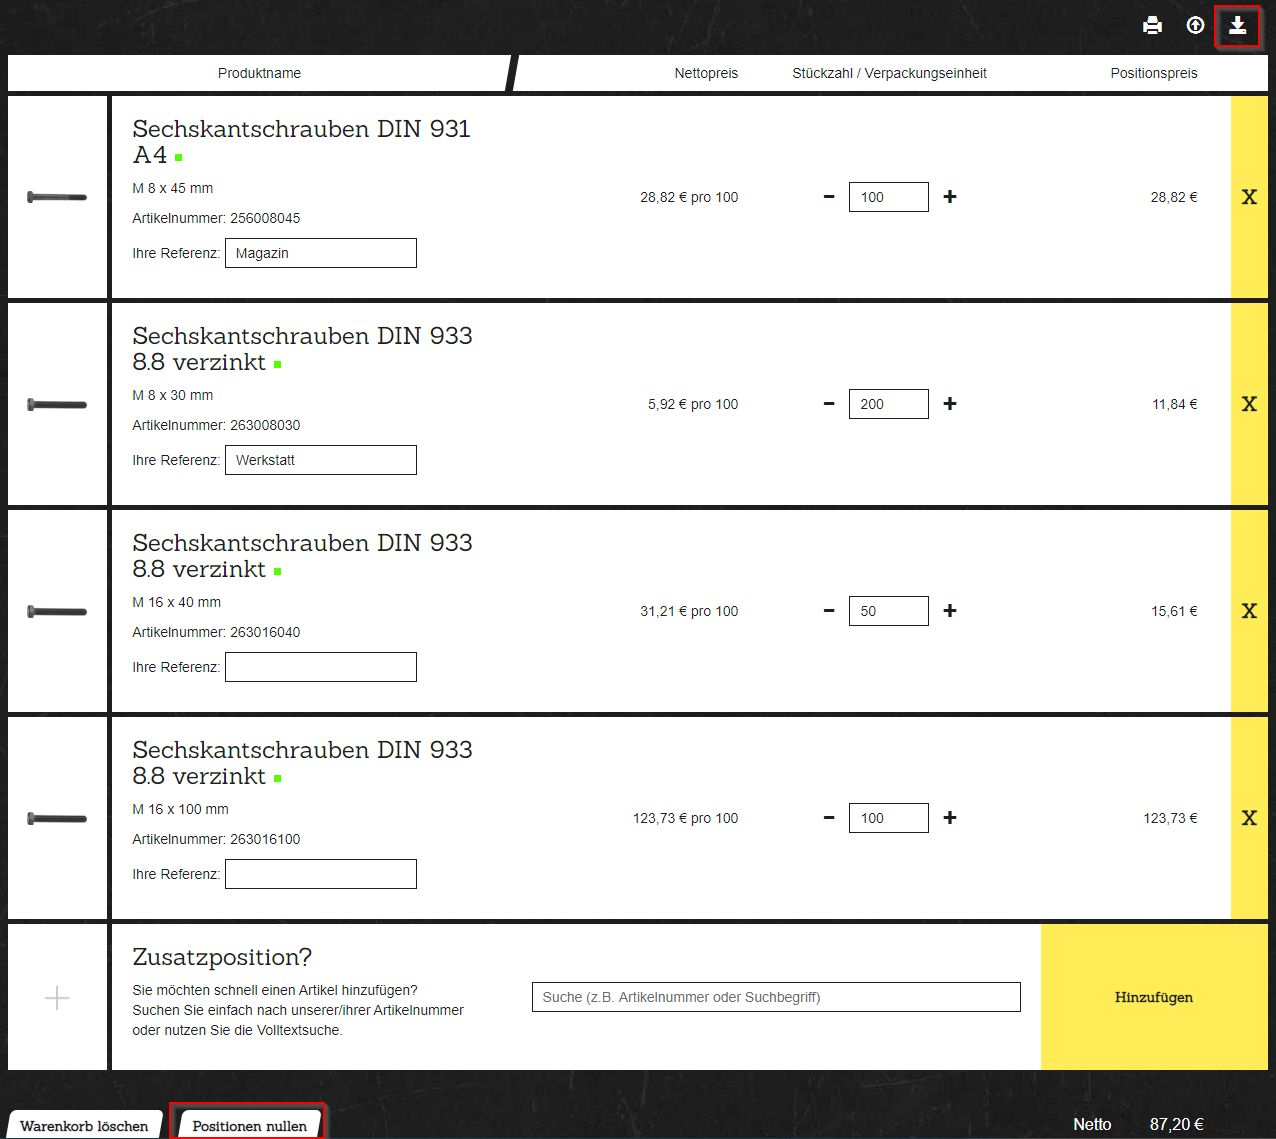Delete the M 16 x 100 mm position
The width and height of the screenshot is (1276, 1139).
pyautogui.click(x=1249, y=818)
